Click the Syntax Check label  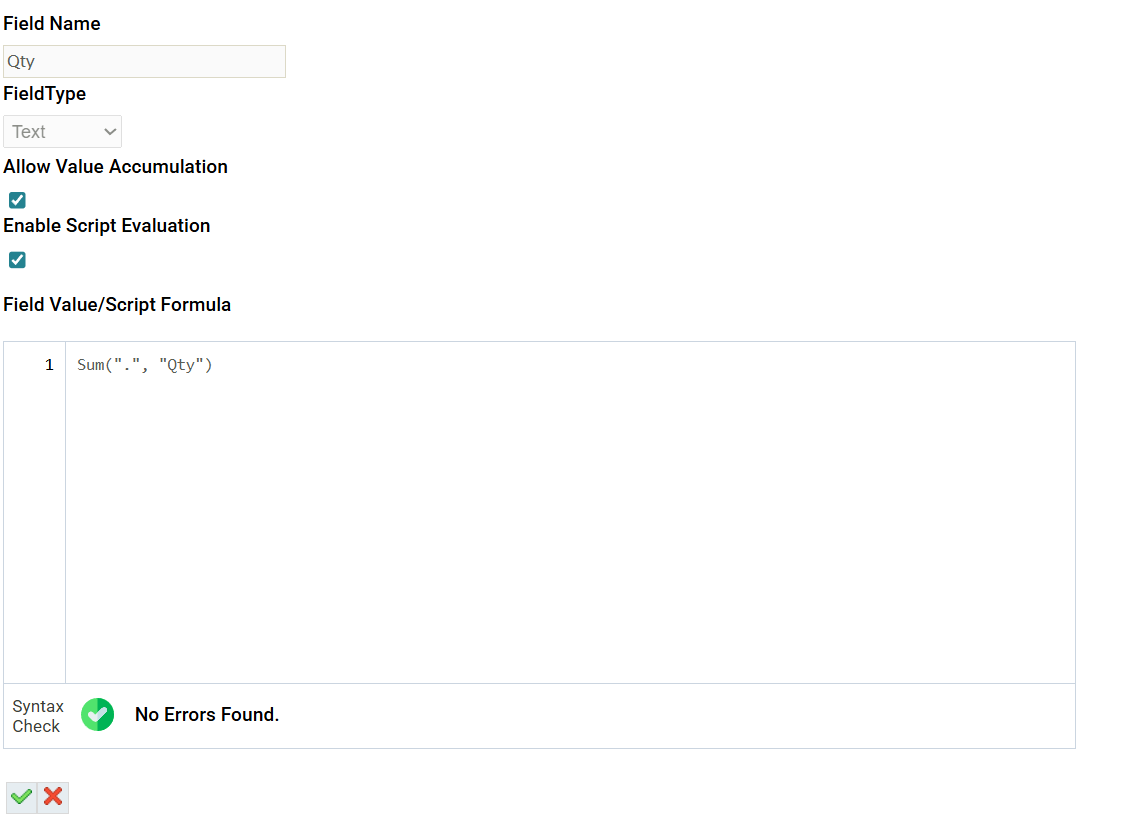pyautogui.click(x=37, y=716)
